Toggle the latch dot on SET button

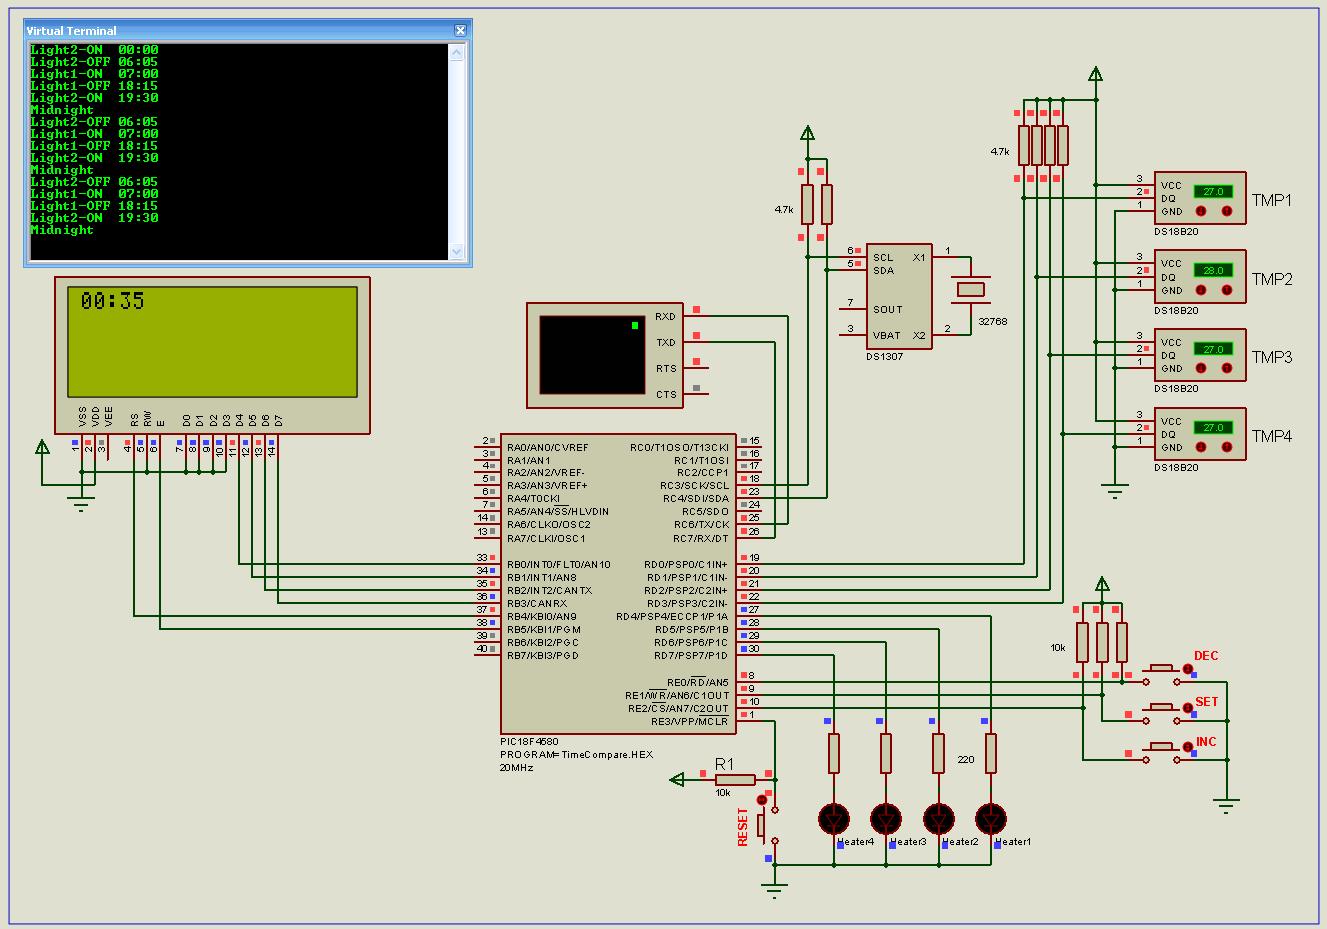pos(1188,708)
